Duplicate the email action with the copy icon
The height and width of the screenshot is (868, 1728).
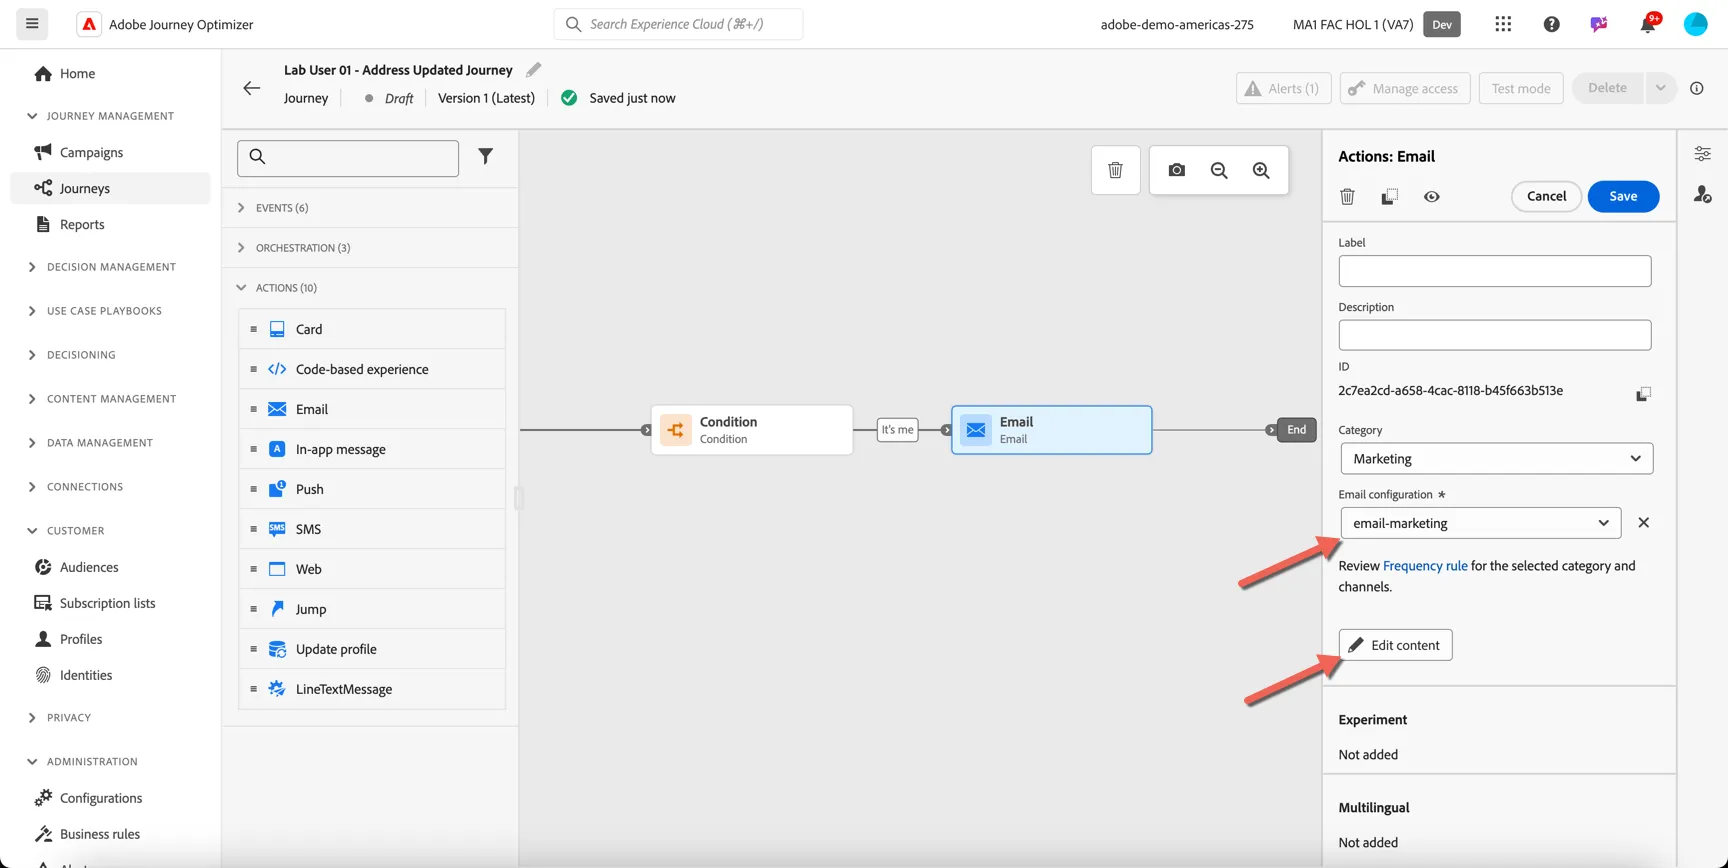click(x=1389, y=197)
